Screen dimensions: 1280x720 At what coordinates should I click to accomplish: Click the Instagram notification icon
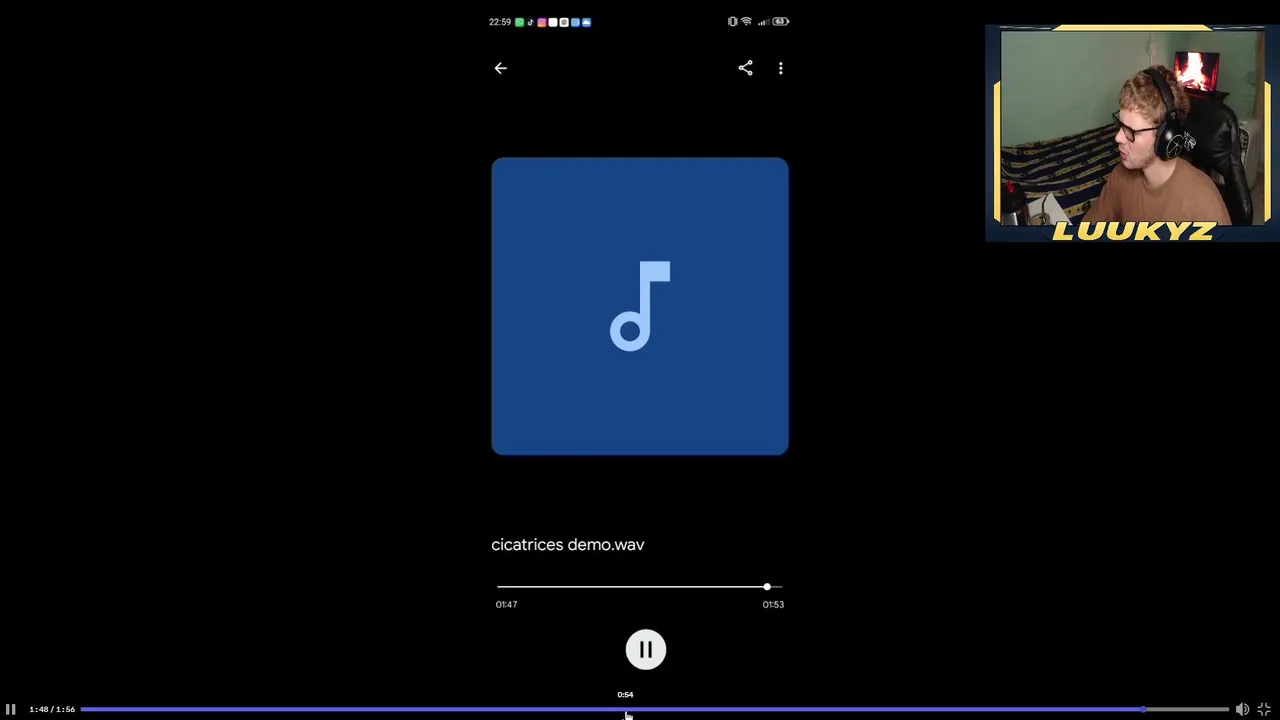(x=542, y=22)
